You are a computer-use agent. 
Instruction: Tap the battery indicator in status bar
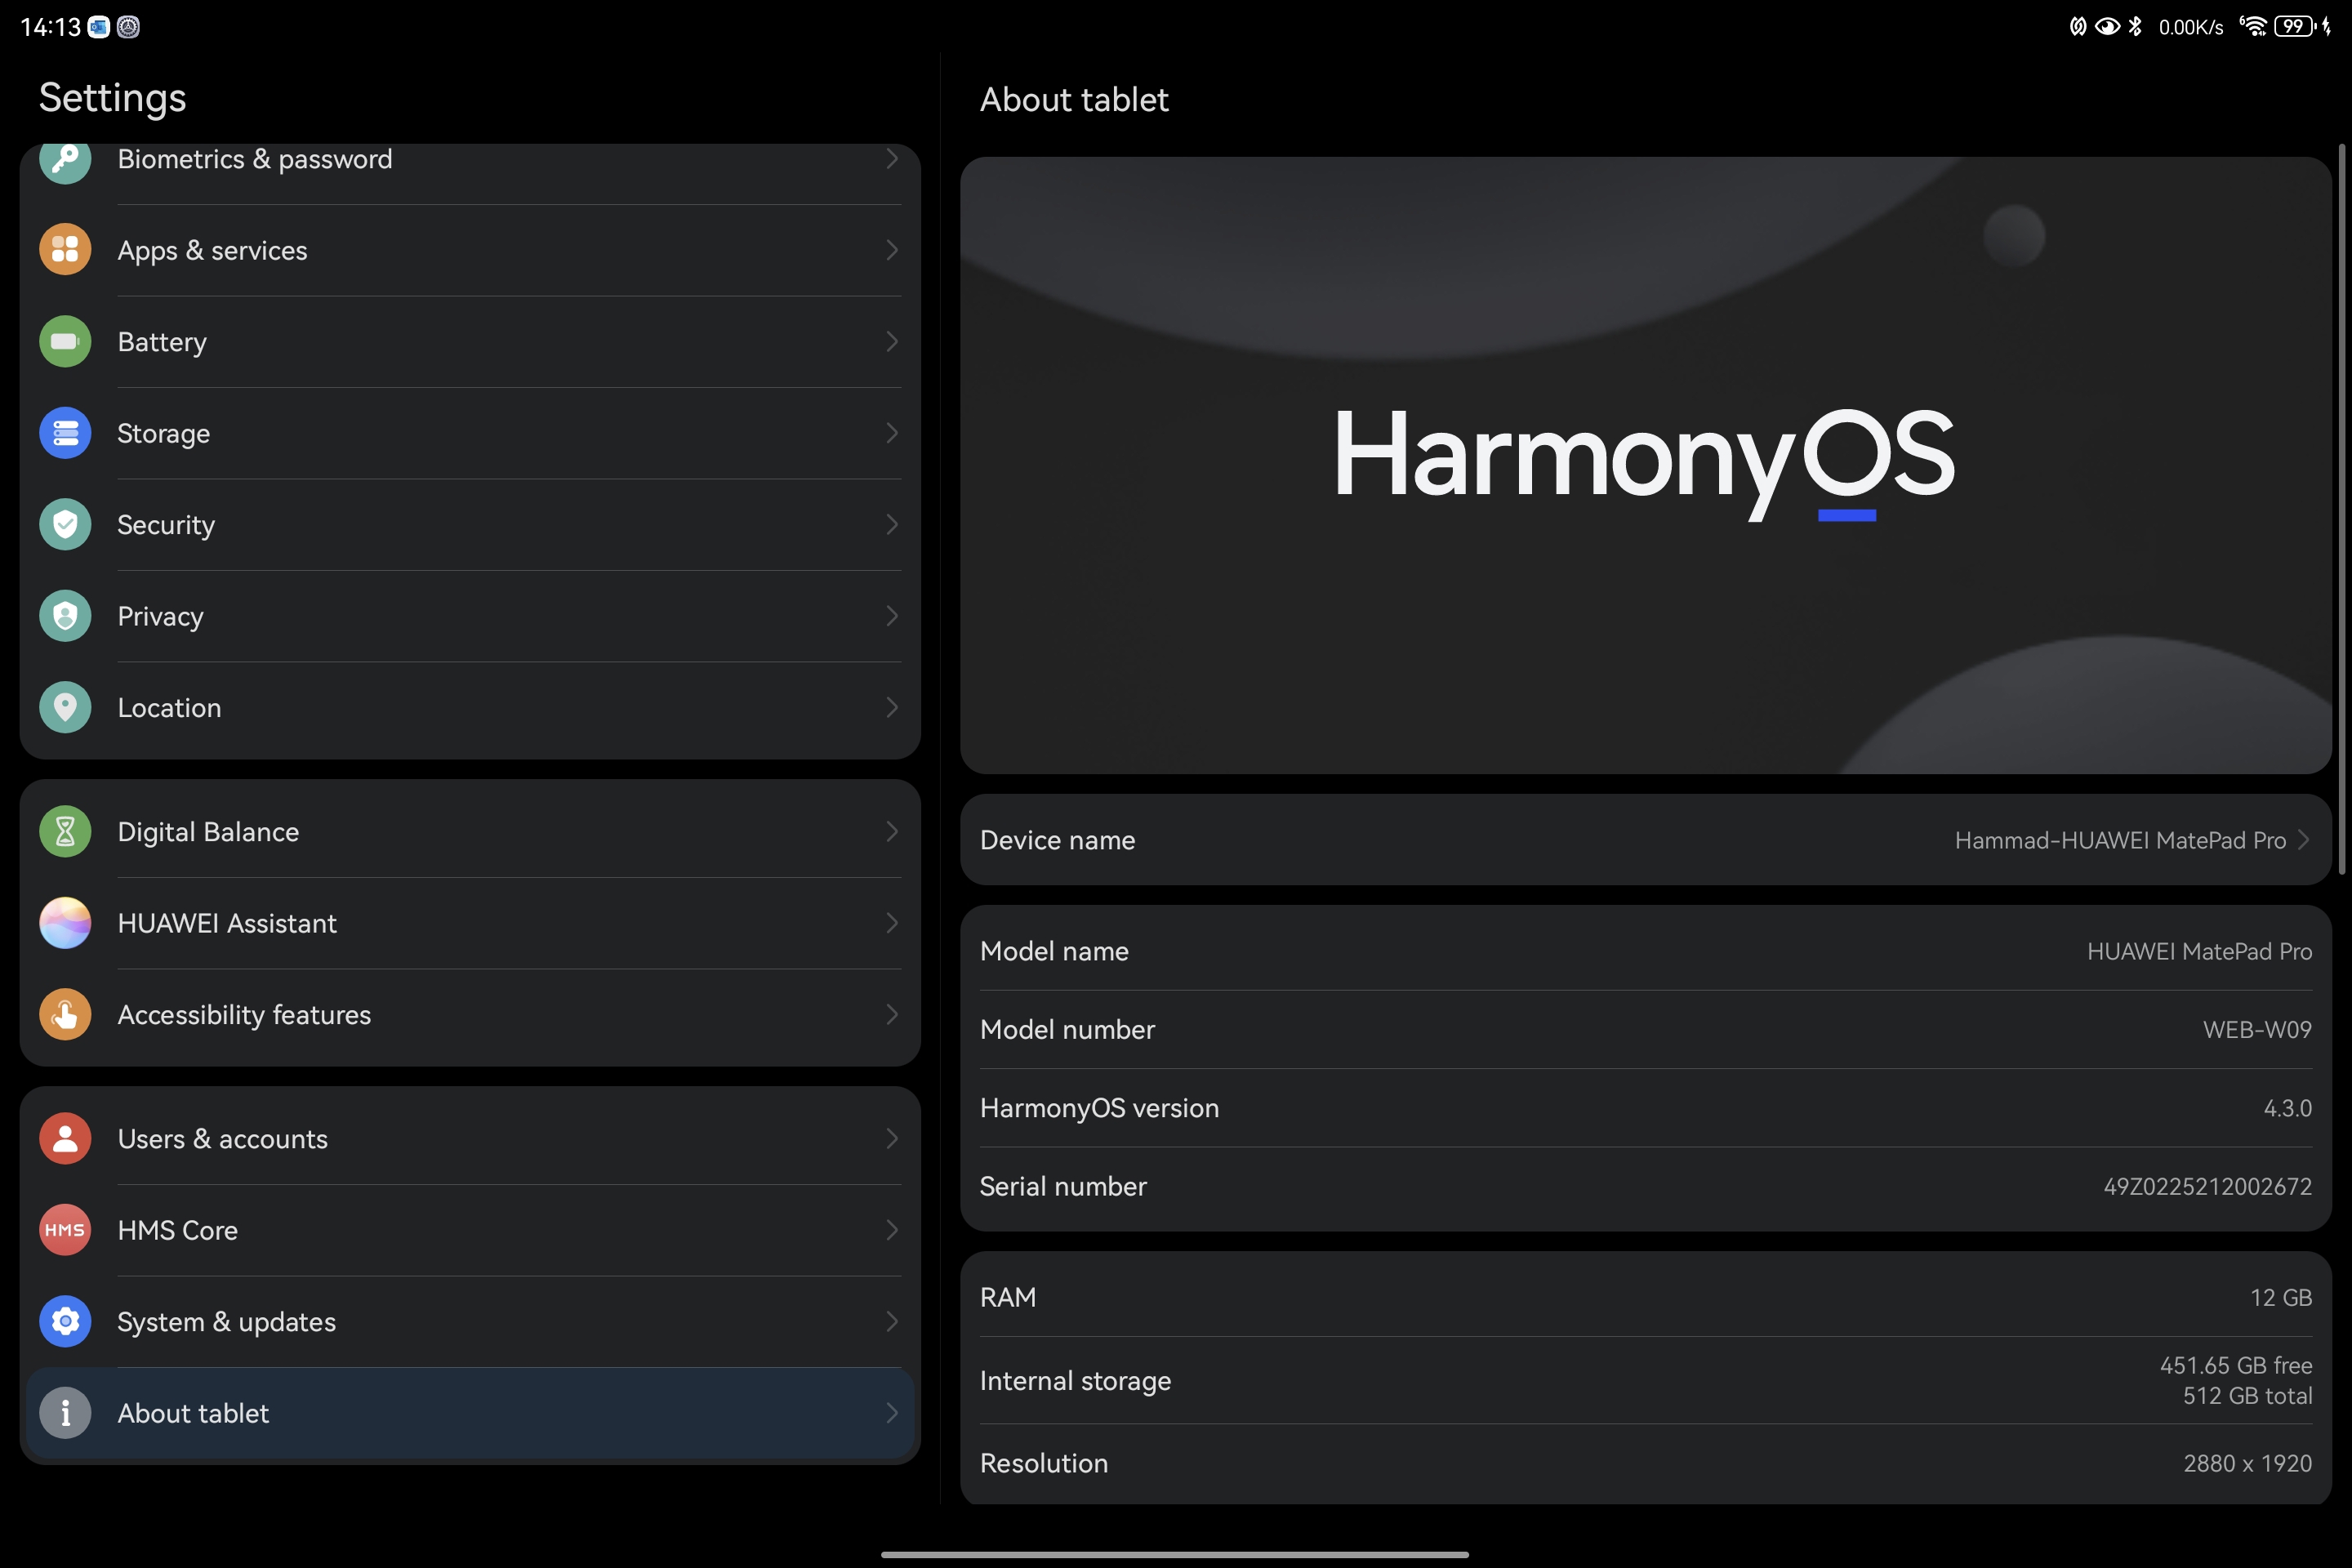pos(2294,27)
